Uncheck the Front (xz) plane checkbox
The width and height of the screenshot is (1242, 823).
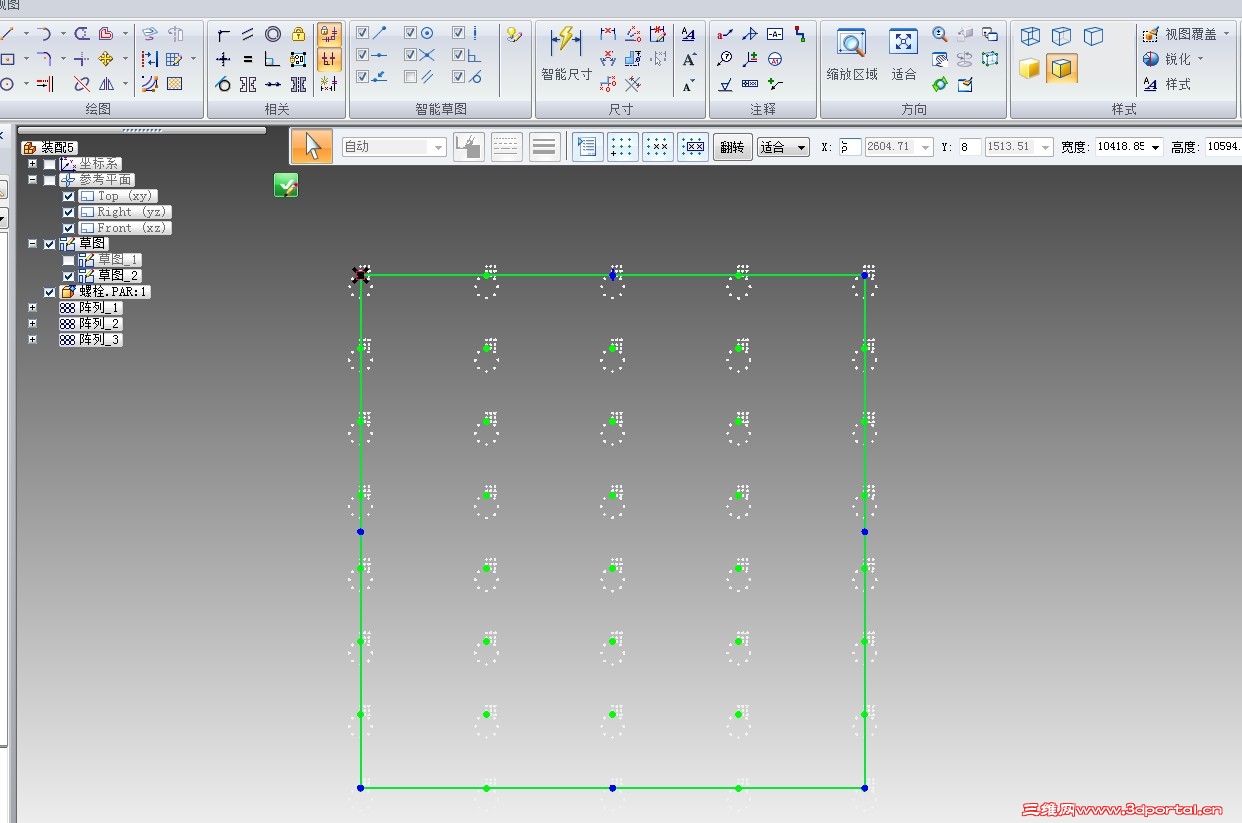pyautogui.click(x=68, y=228)
